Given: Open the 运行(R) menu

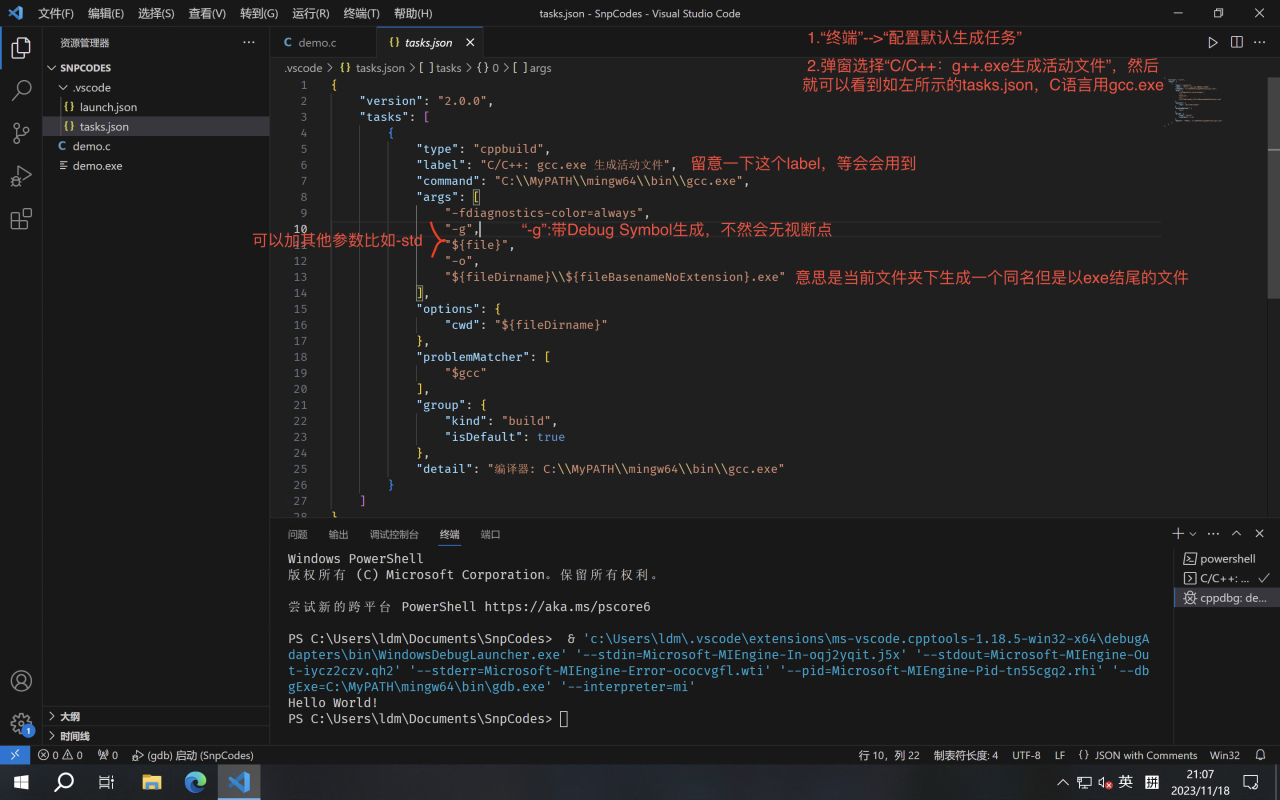Looking at the screenshot, I should point(311,14).
